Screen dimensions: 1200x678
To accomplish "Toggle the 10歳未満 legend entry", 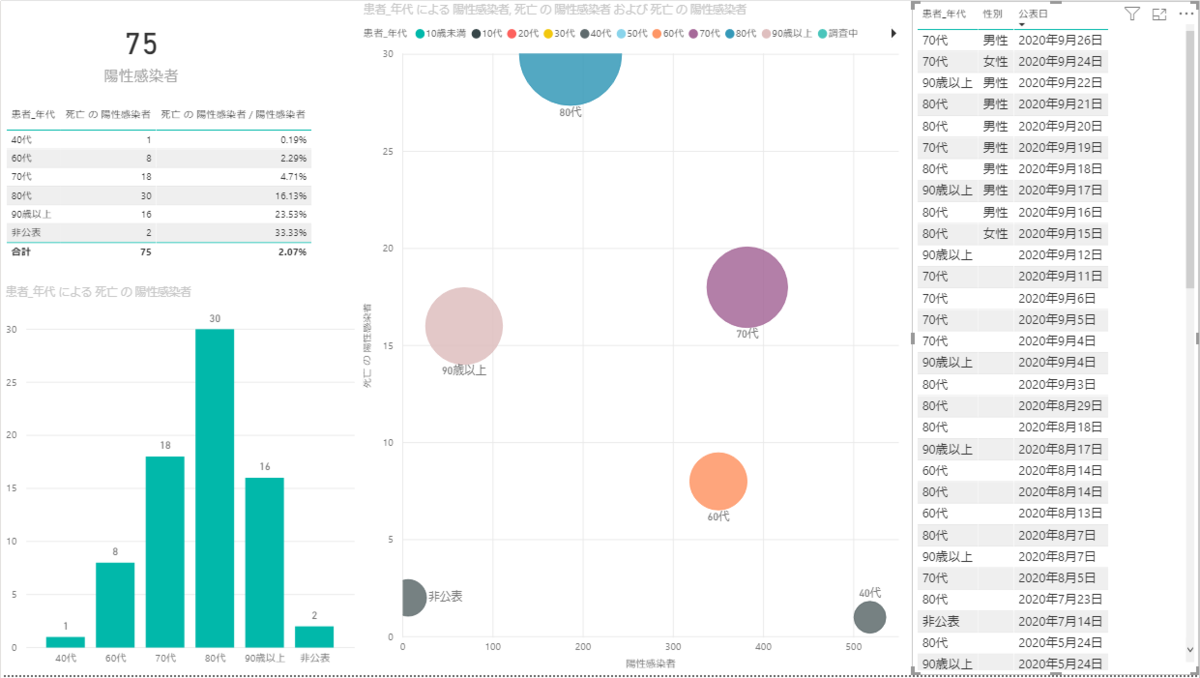I will click(439, 33).
